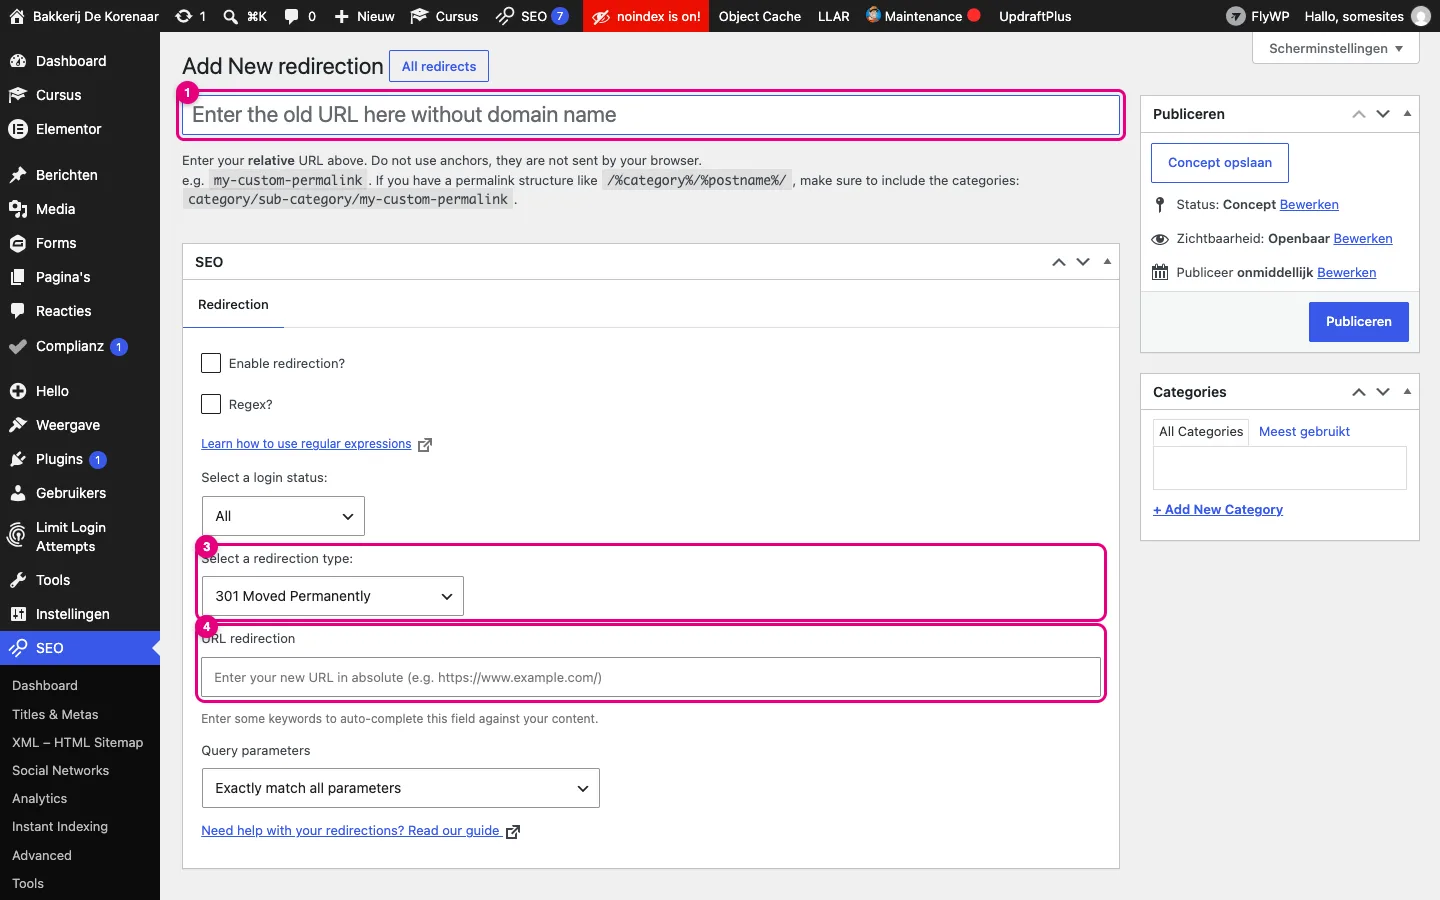Screen dimensions: 1440x900
Task: Tick the Regex checkbox
Action: coord(211,404)
